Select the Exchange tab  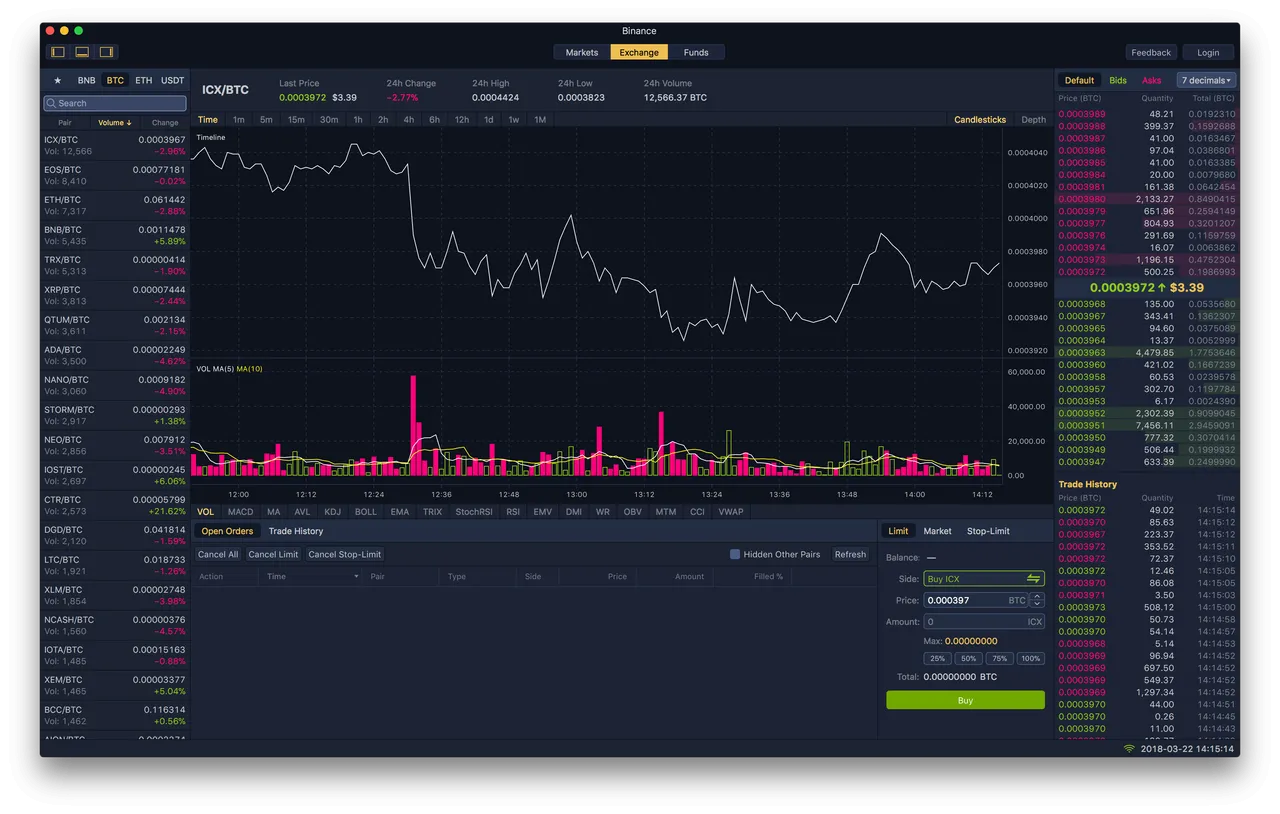pyautogui.click(x=639, y=52)
